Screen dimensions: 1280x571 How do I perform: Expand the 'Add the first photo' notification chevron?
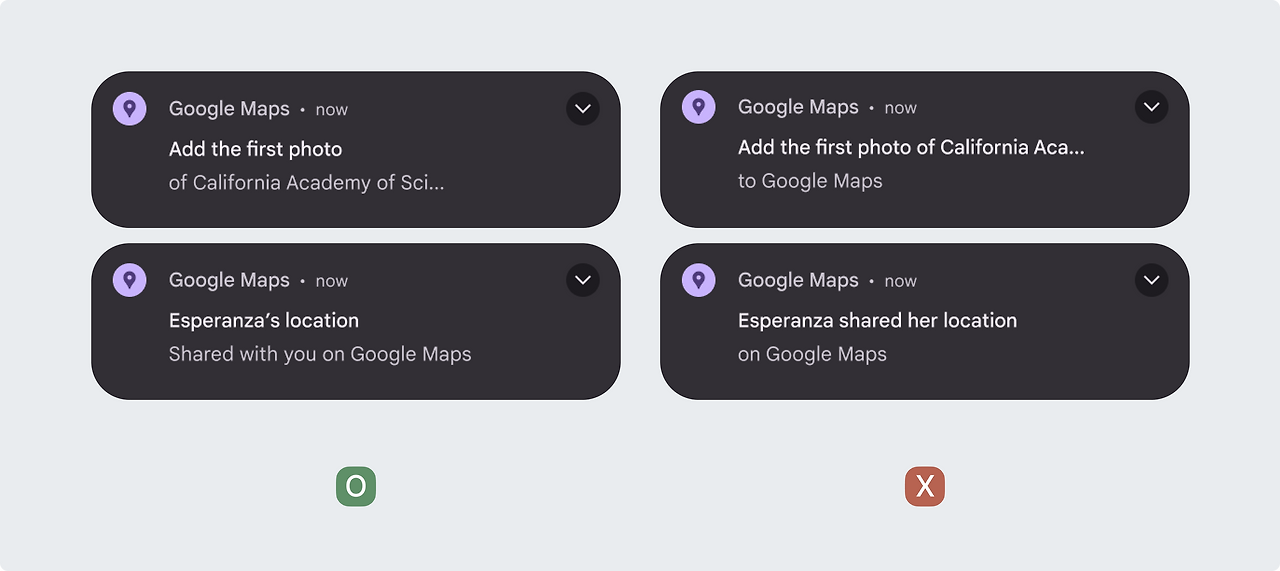pyautogui.click(x=583, y=109)
